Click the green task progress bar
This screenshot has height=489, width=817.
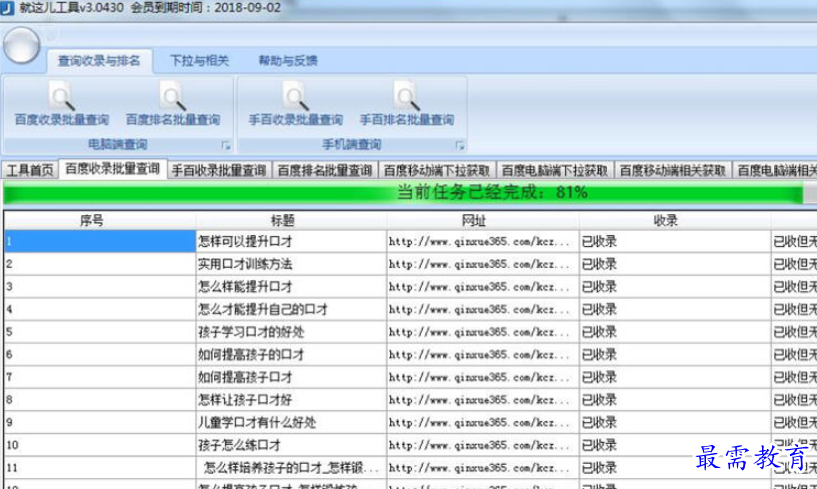408,192
